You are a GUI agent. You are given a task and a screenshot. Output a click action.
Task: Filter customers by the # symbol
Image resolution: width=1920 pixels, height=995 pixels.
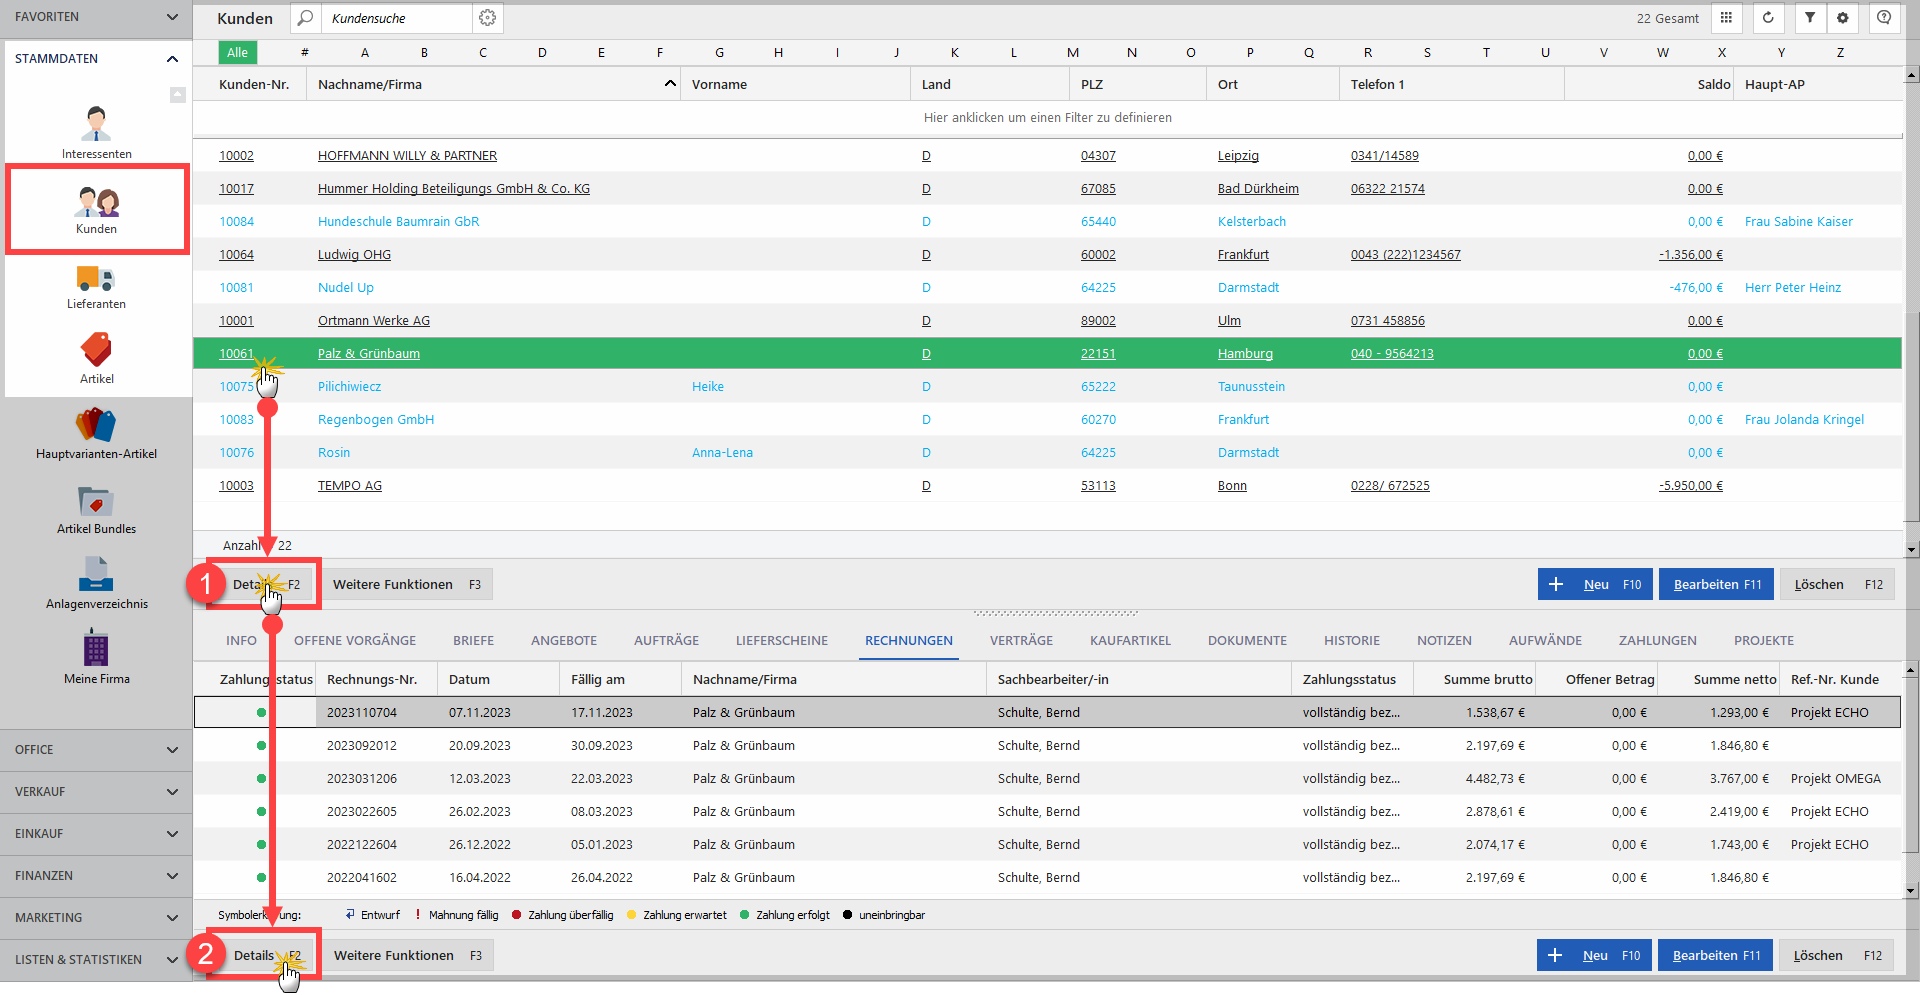[x=305, y=53]
